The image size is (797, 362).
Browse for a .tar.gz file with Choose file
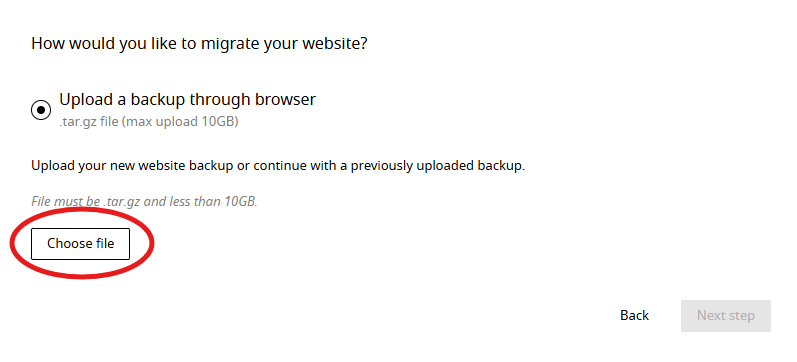coord(80,244)
